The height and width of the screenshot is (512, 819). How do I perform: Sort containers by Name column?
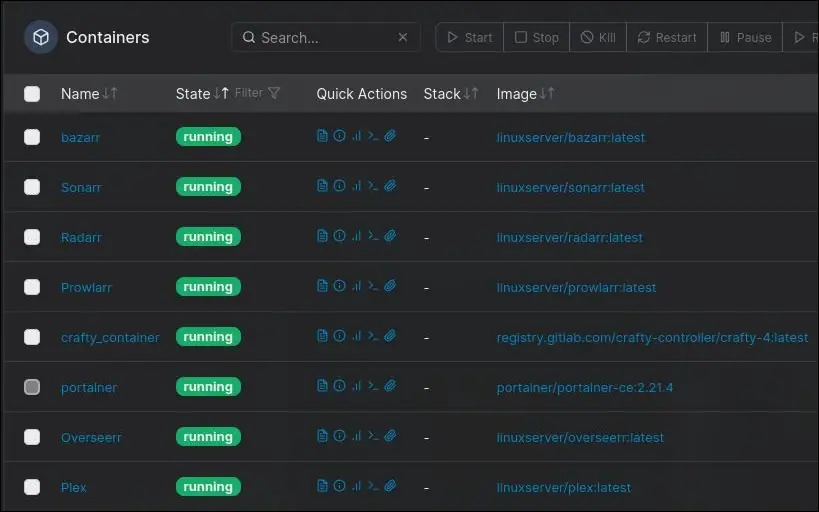(x=89, y=94)
